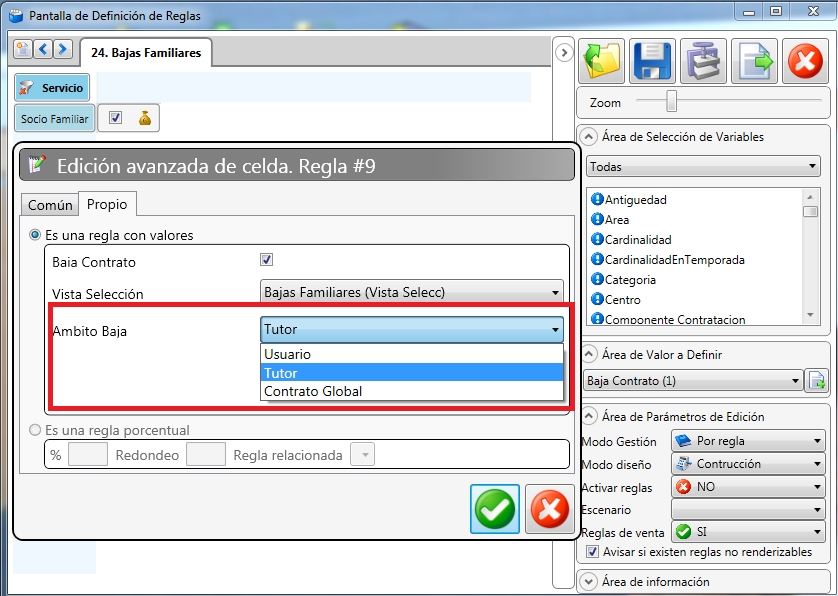The height and width of the screenshot is (596, 838).
Task: Select 'Es una regla con valores' radio
Action: pyautogui.click(x=35, y=235)
